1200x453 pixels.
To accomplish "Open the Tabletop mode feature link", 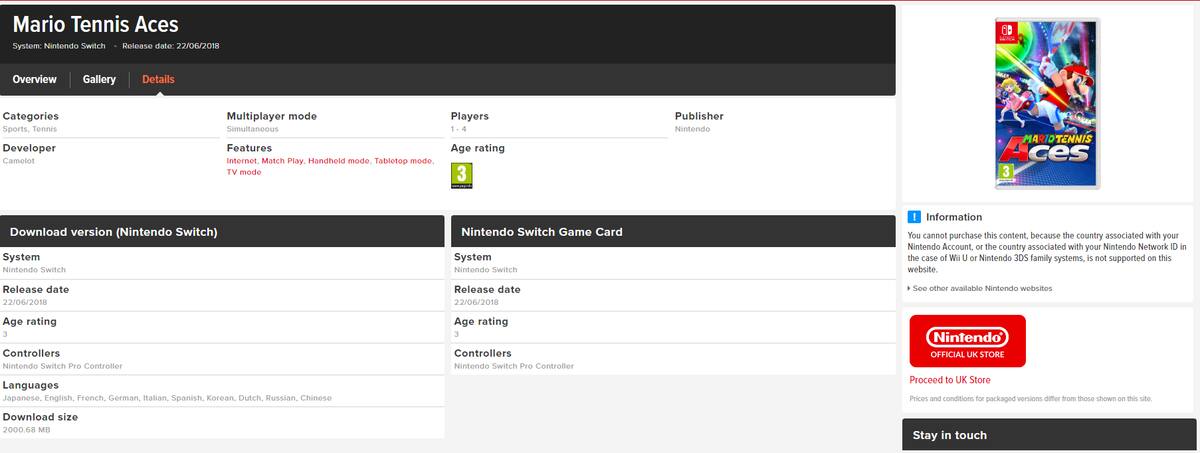I will 404,160.
